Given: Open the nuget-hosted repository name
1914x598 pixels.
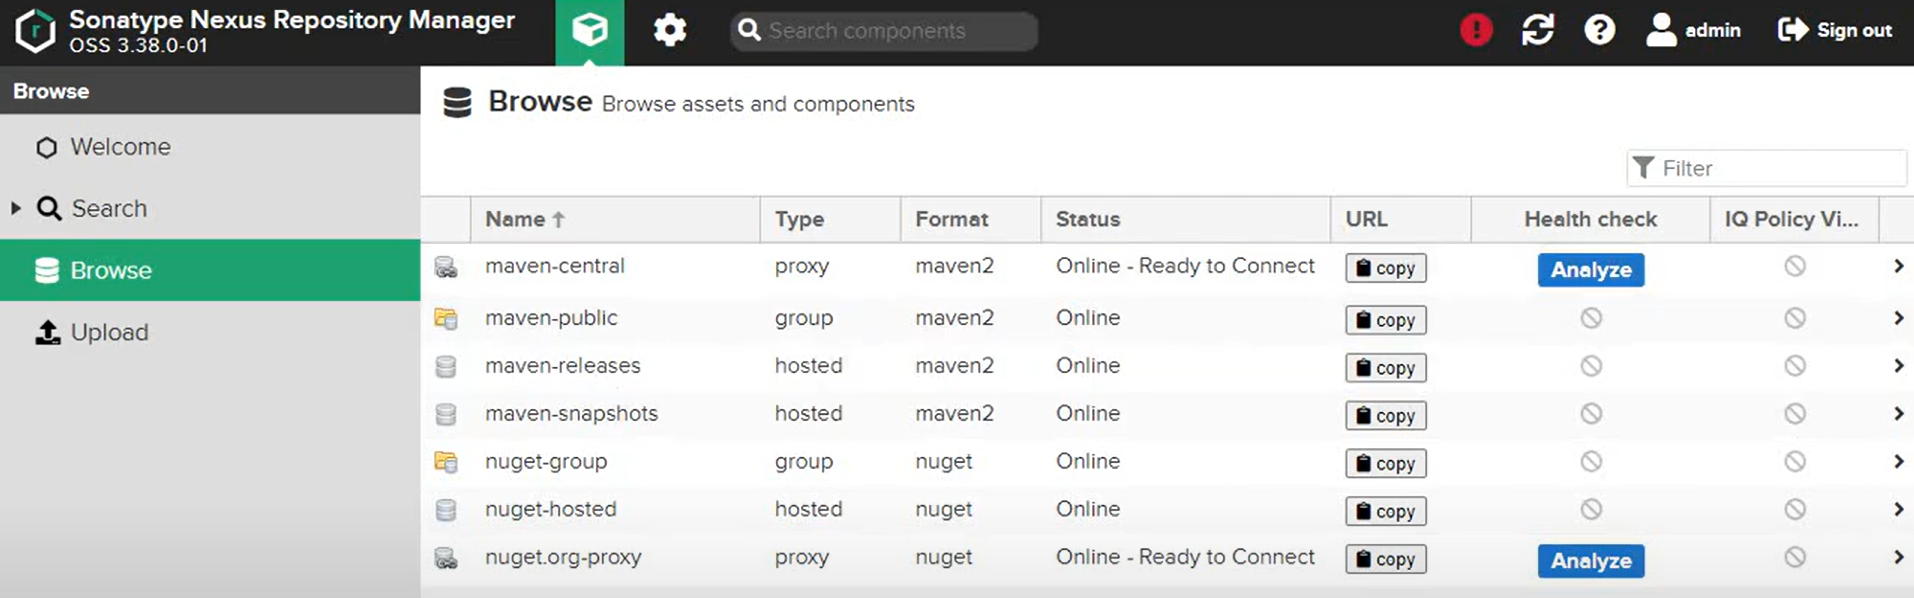Looking at the screenshot, I should [x=551, y=509].
